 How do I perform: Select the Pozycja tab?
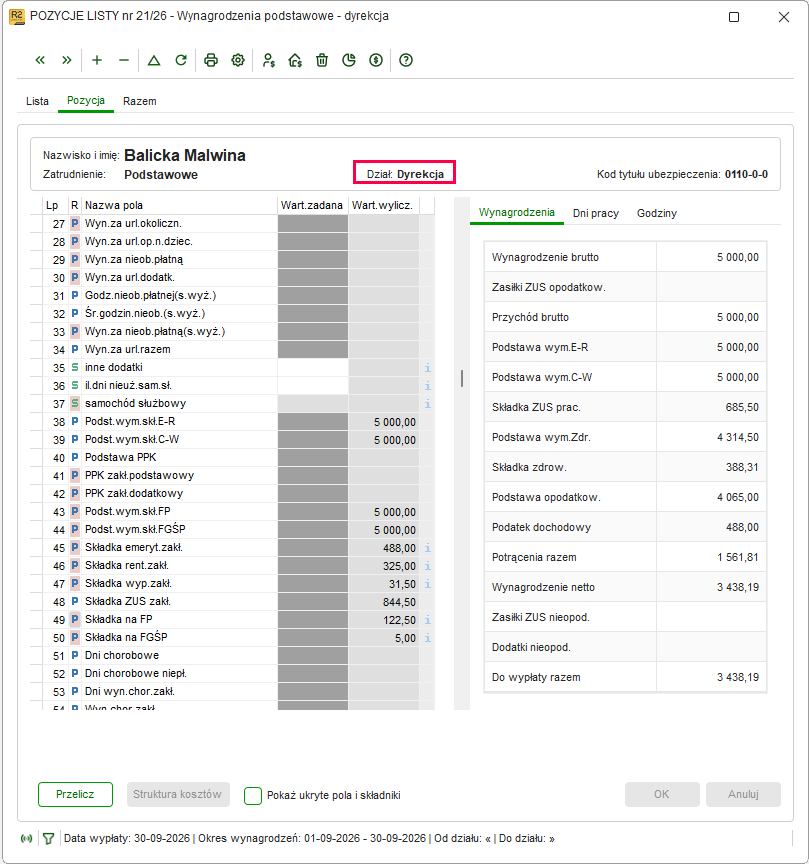pos(86,101)
